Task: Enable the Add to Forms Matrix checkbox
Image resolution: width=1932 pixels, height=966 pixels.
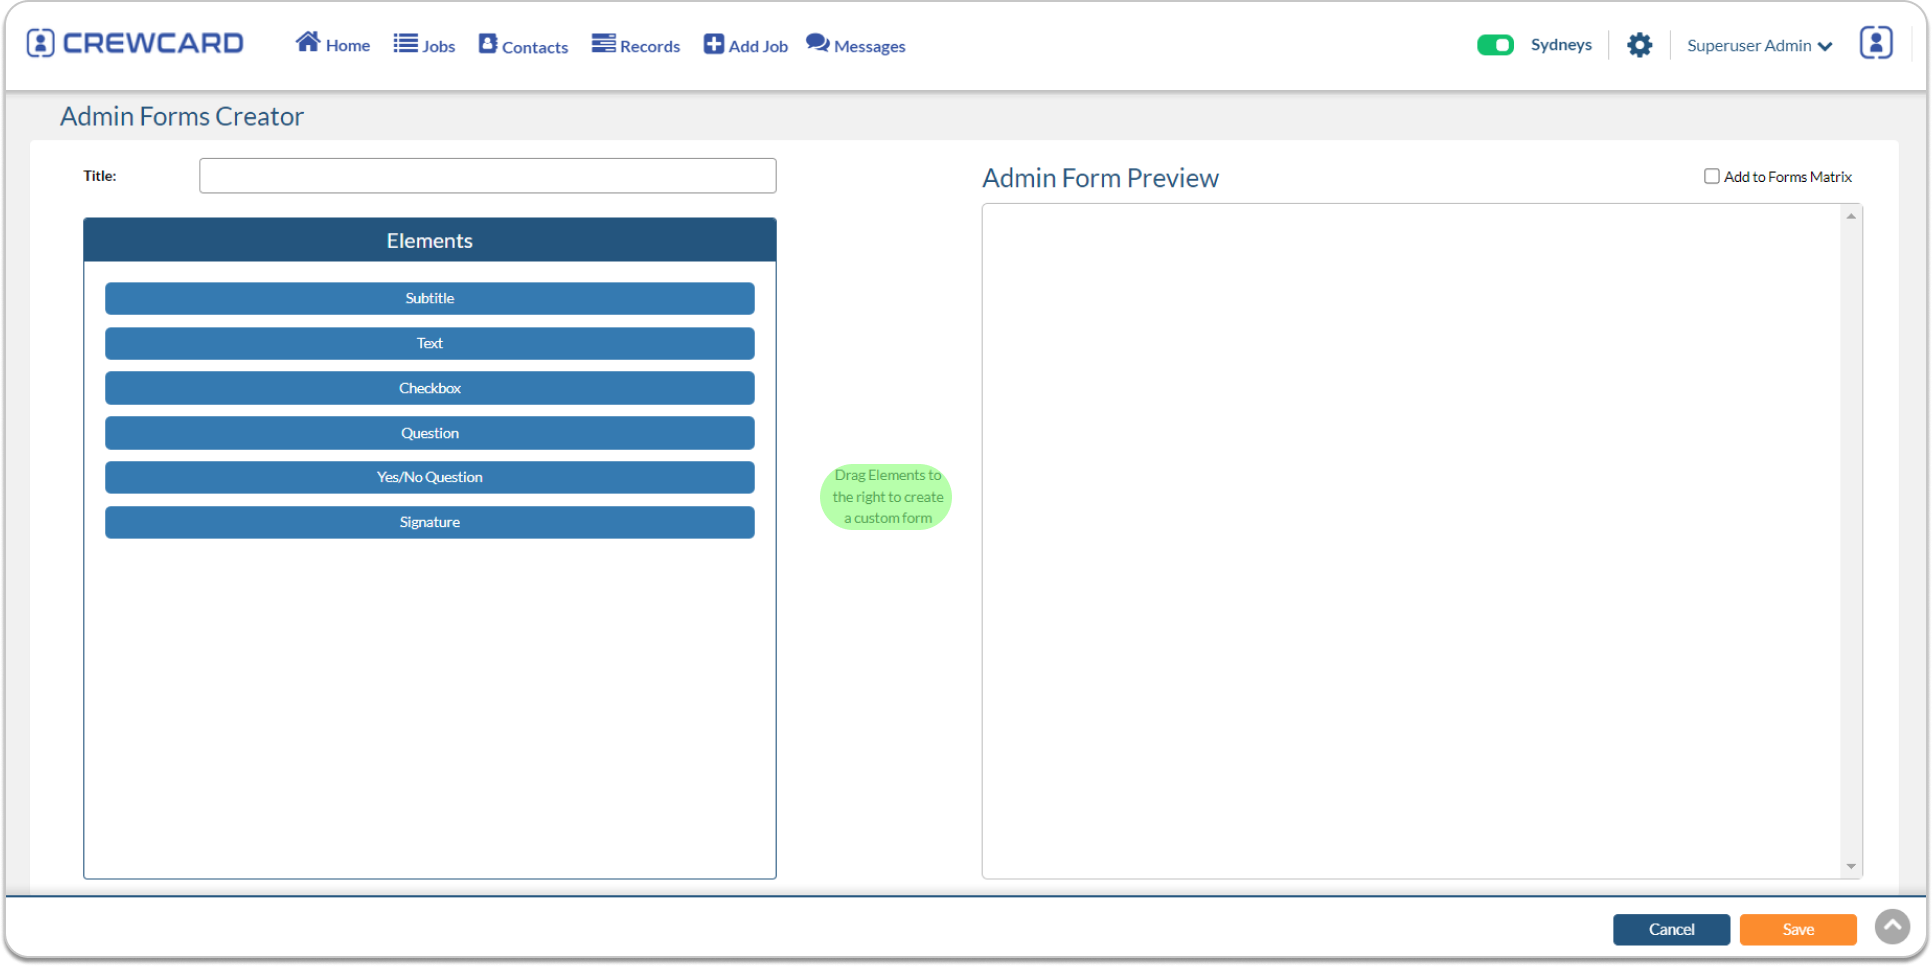Action: [x=1710, y=175]
